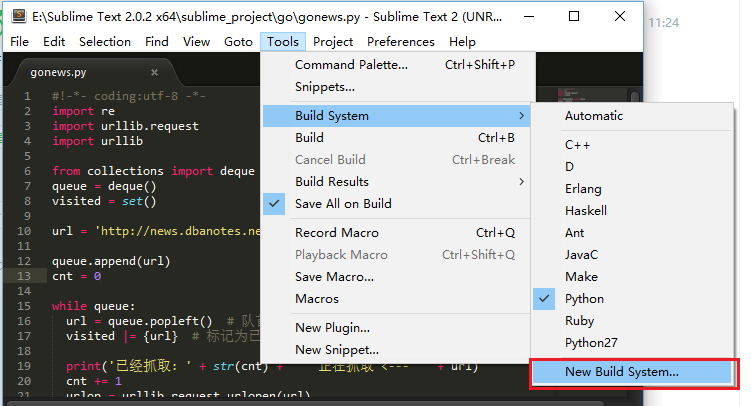Click line number 13 in gutter
This screenshot has width=751, height=406.
tap(24, 276)
